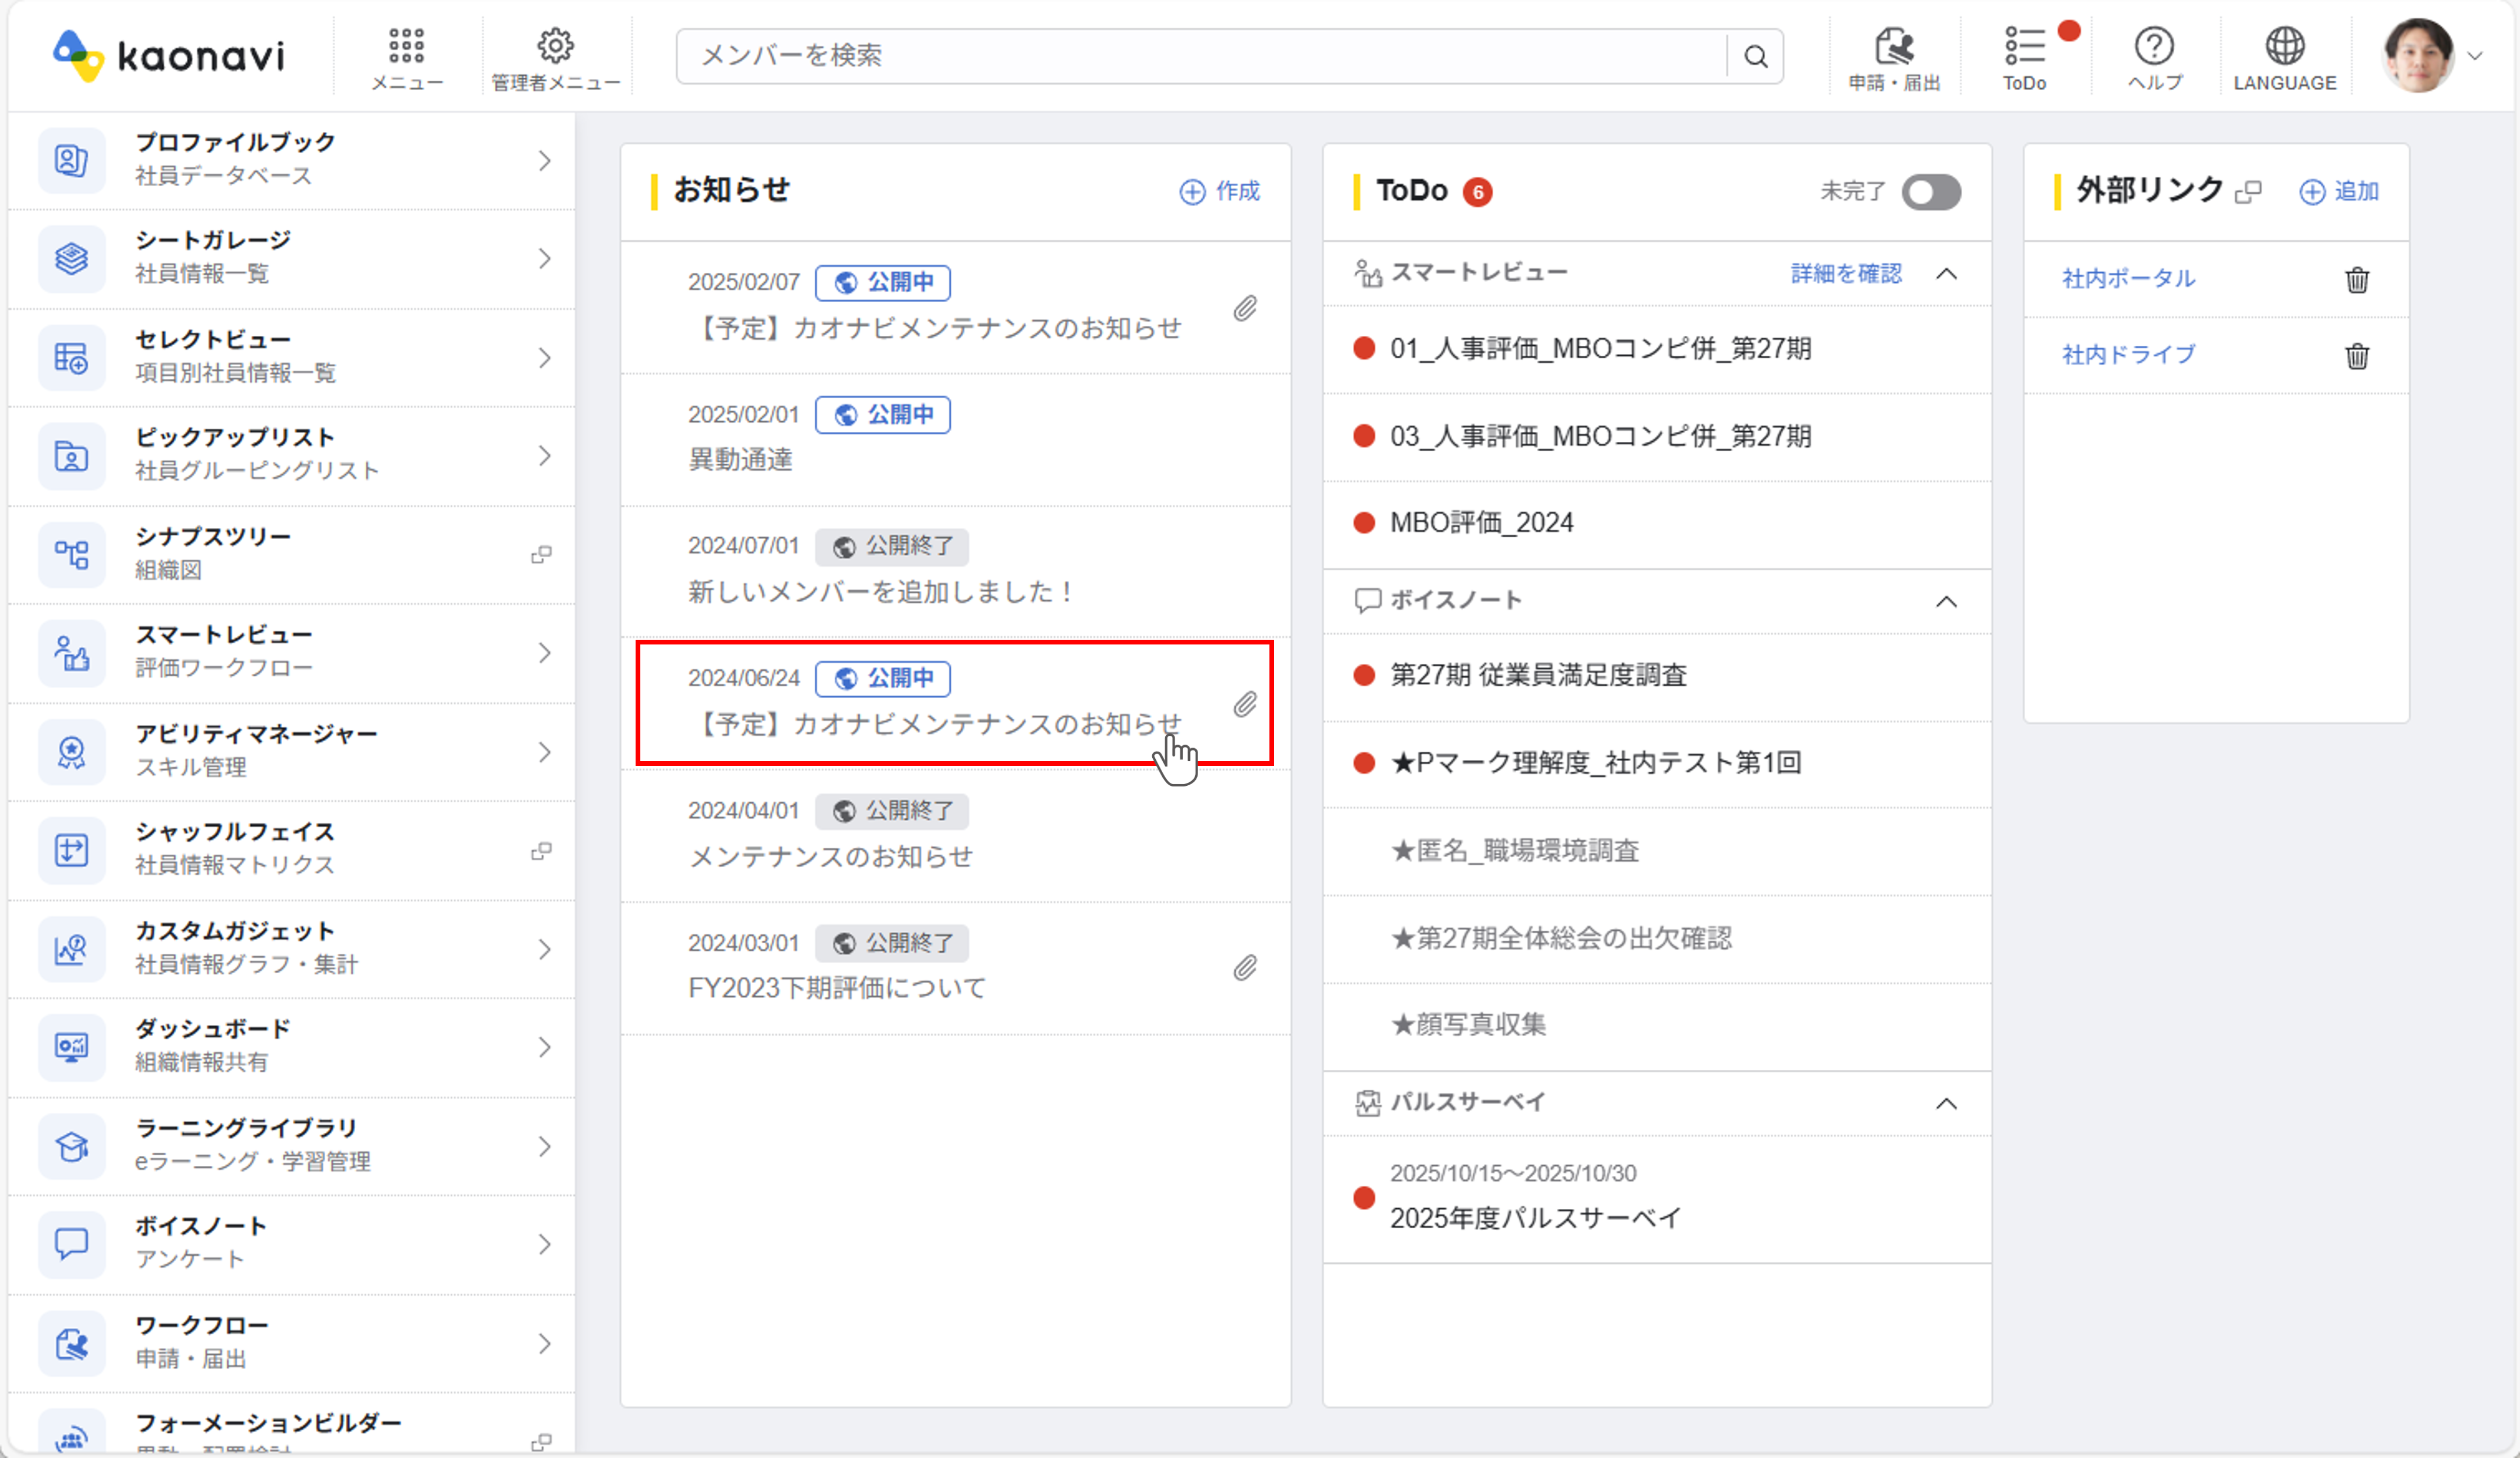Delete the 社内ポータル link with trash icon
Viewport: 2520px width, 1458px height.
2357,279
